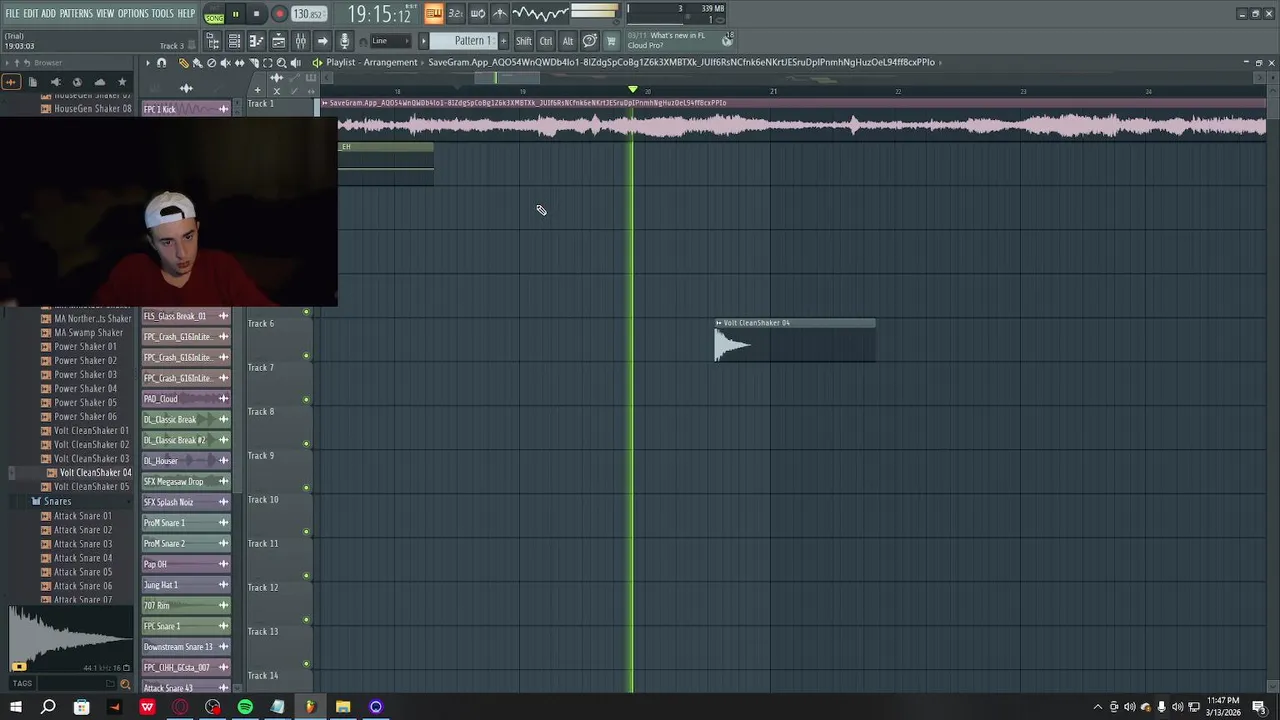Open the Piano roll icon

click(256, 41)
